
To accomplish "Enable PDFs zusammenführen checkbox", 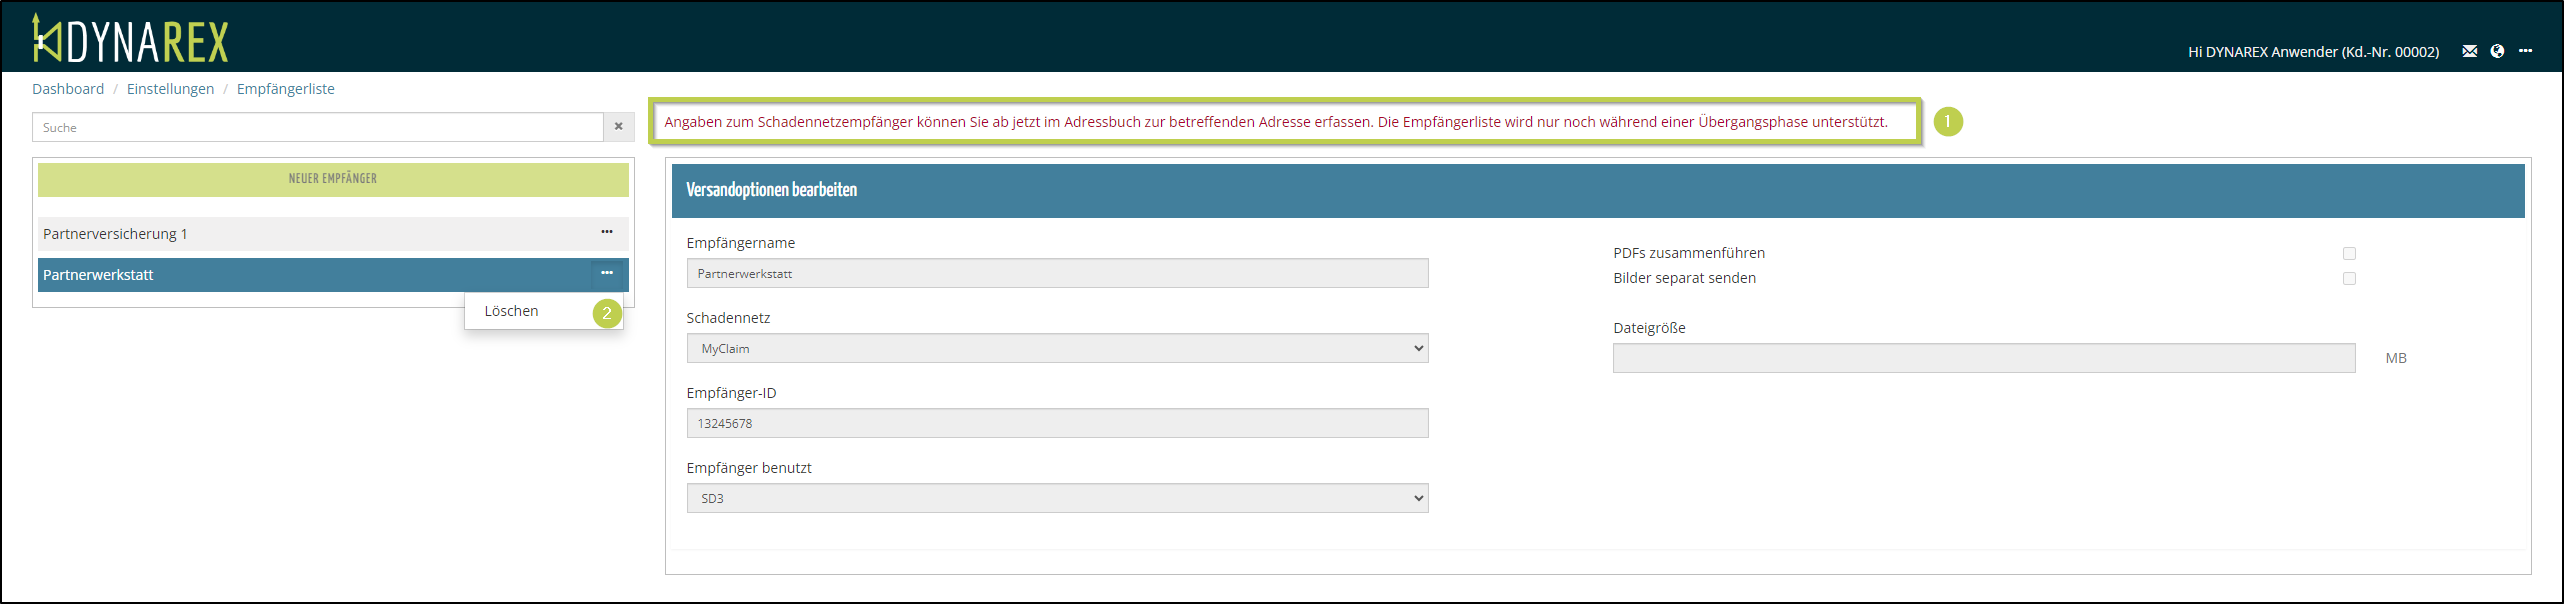I will pos(2349,254).
